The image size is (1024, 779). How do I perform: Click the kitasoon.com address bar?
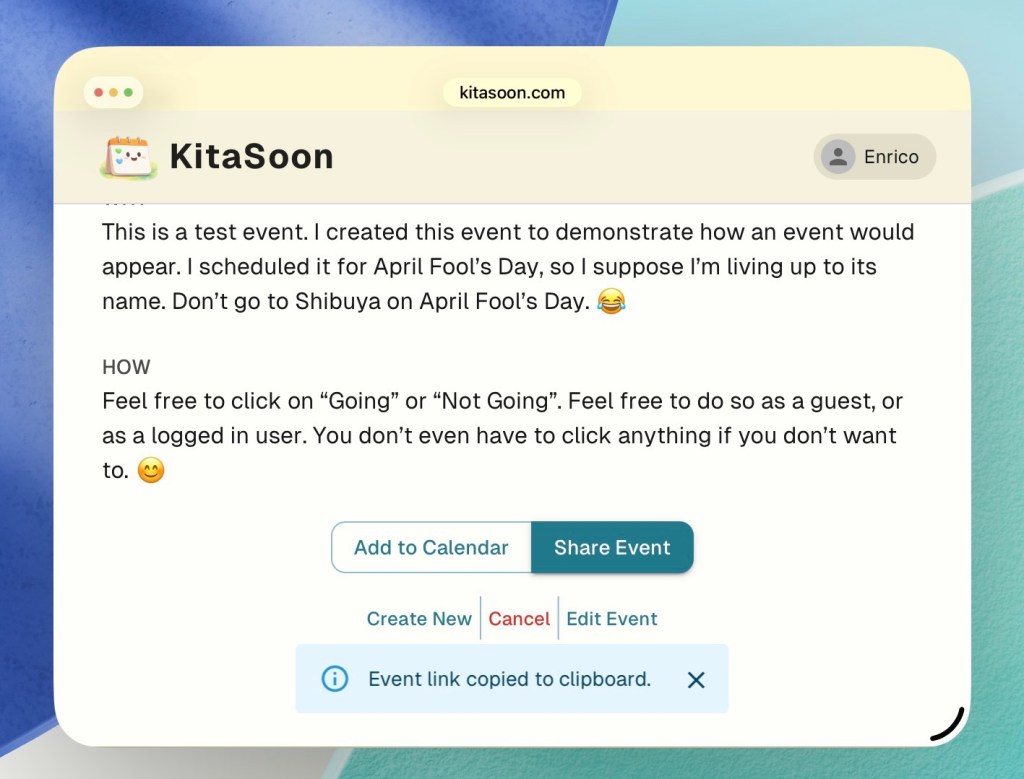[512, 93]
